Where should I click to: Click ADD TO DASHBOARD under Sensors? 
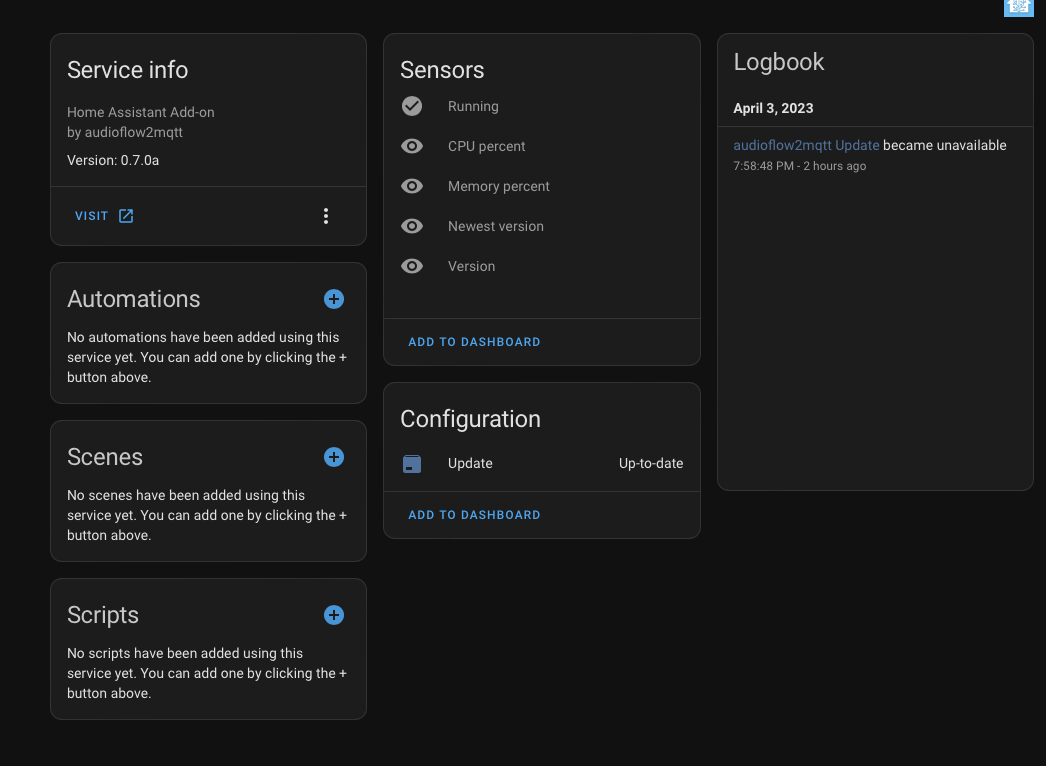tap(474, 341)
